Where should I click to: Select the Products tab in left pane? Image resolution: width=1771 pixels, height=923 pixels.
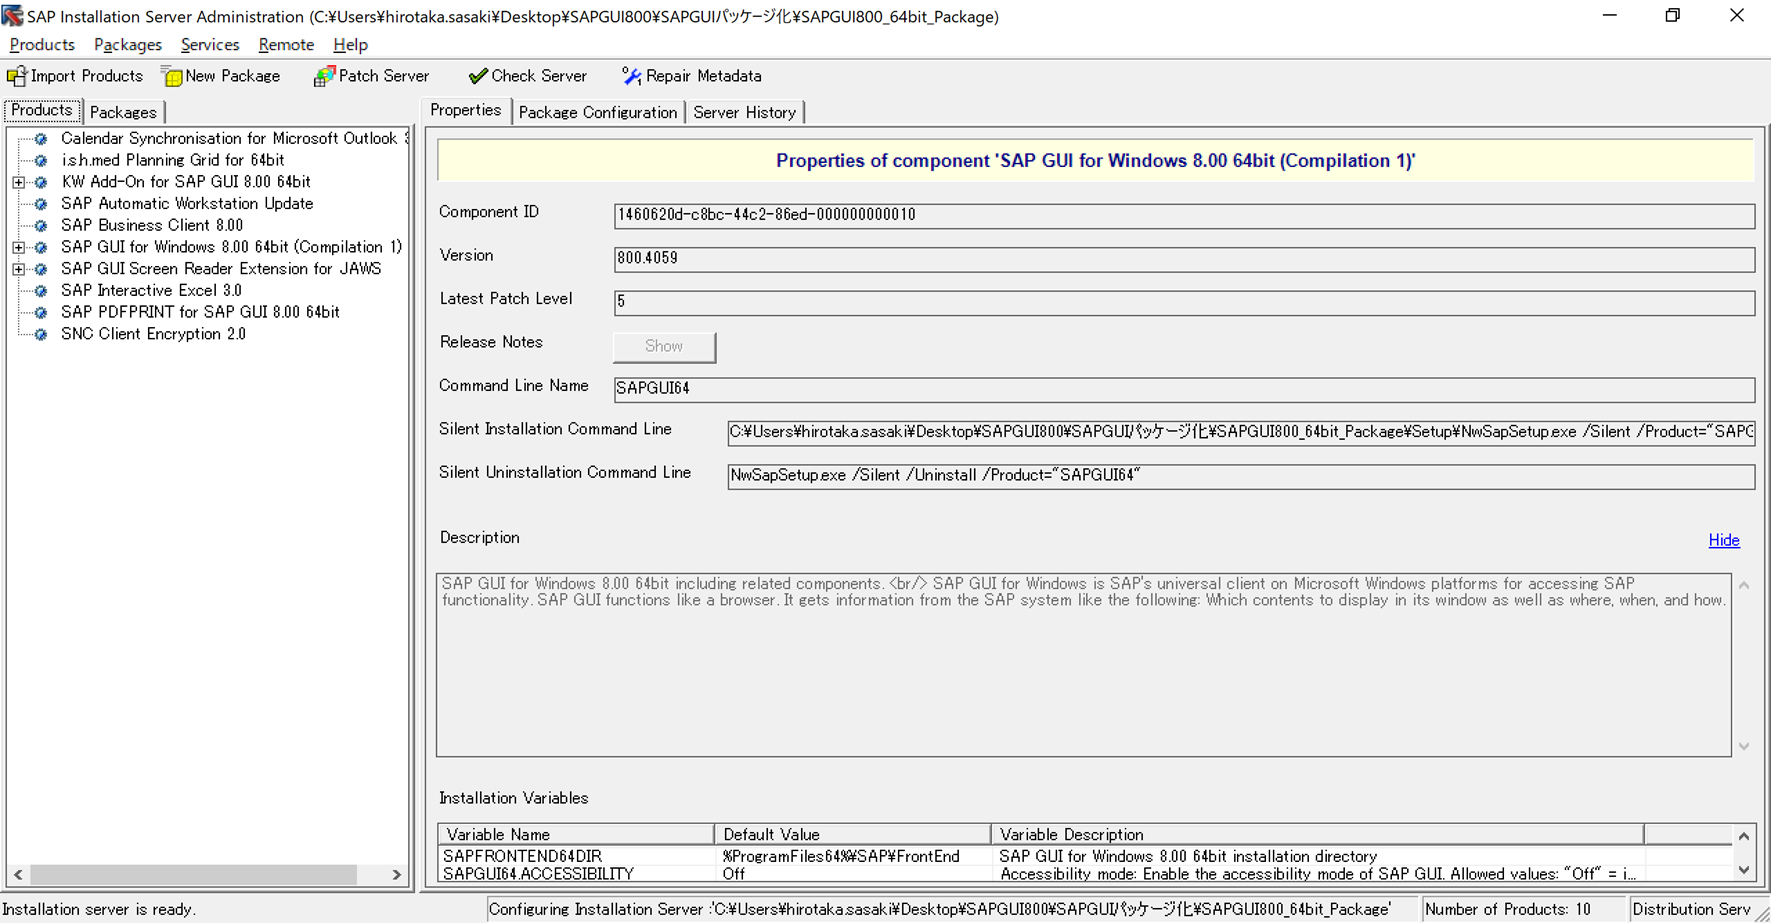pos(42,110)
